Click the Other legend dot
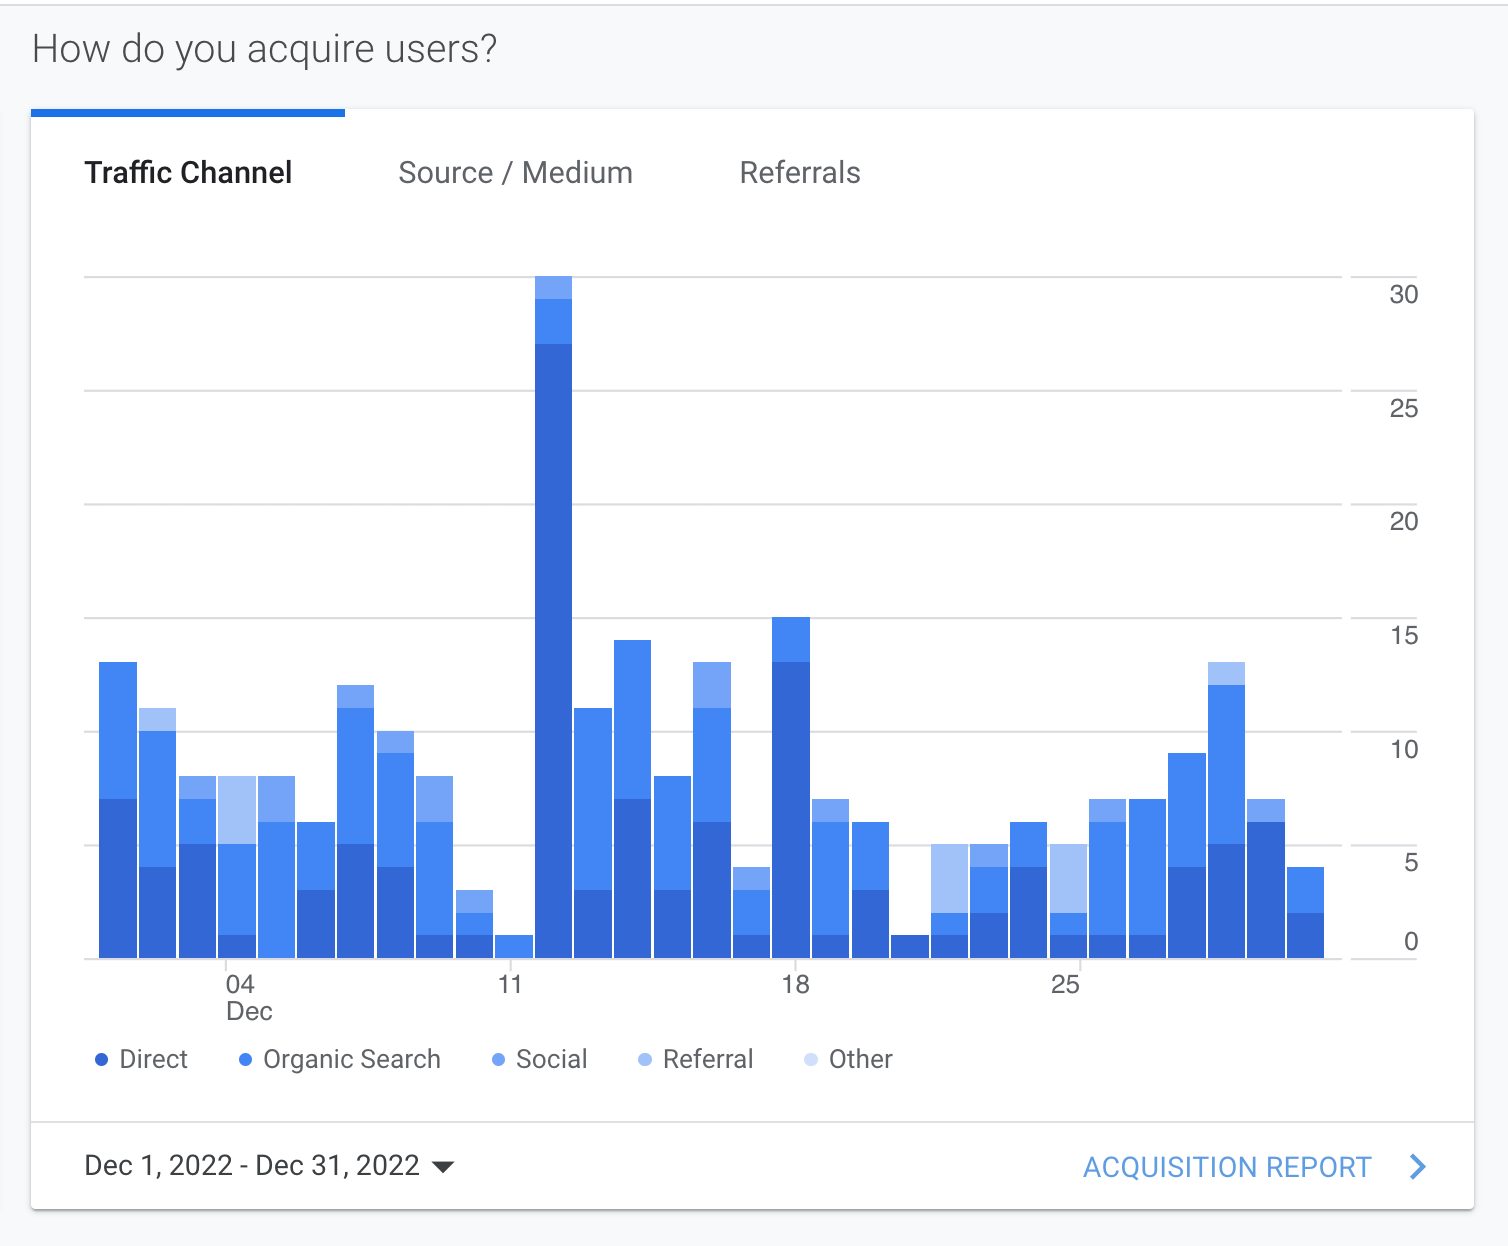This screenshot has height=1246, width=1508. [811, 1060]
